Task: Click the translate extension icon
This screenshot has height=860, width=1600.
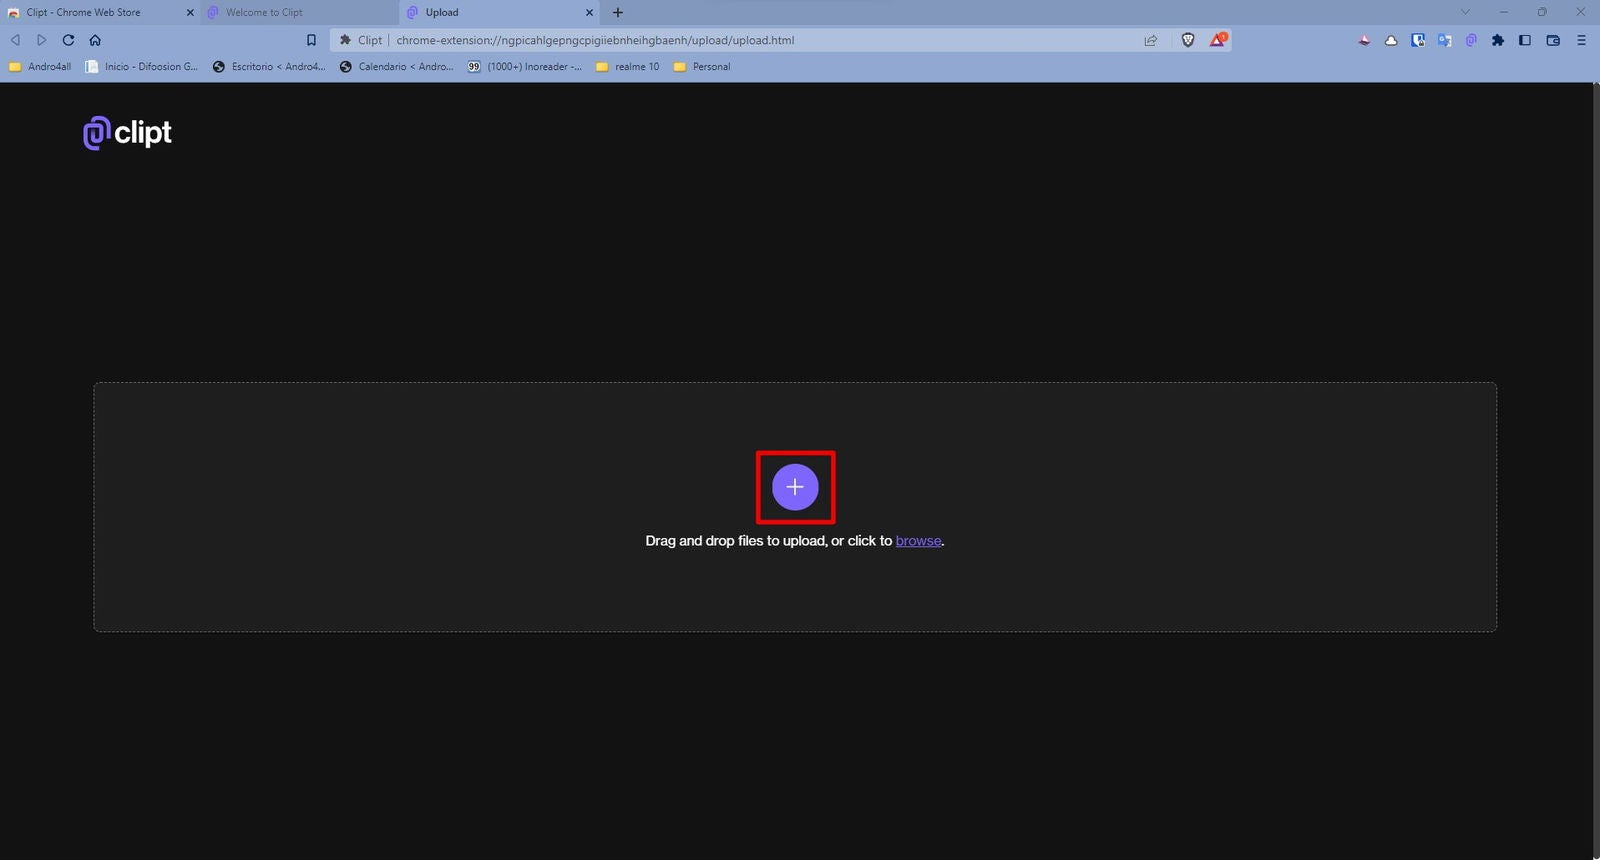Action: pos(1444,40)
